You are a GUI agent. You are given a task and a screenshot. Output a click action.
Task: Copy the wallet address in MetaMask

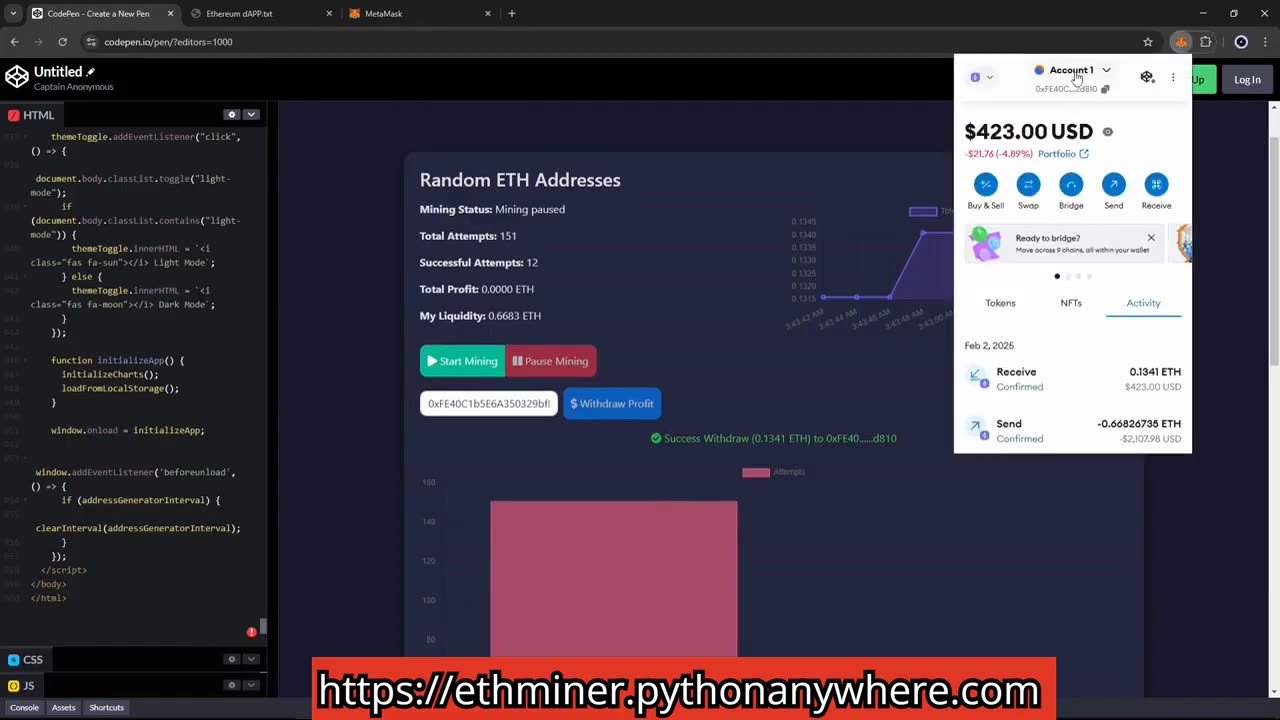tap(1105, 89)
